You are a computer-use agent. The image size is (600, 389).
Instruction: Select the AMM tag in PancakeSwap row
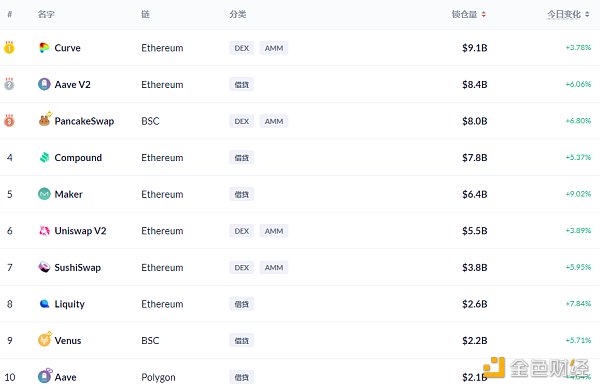pyautogui.click(x=274, y=121)
